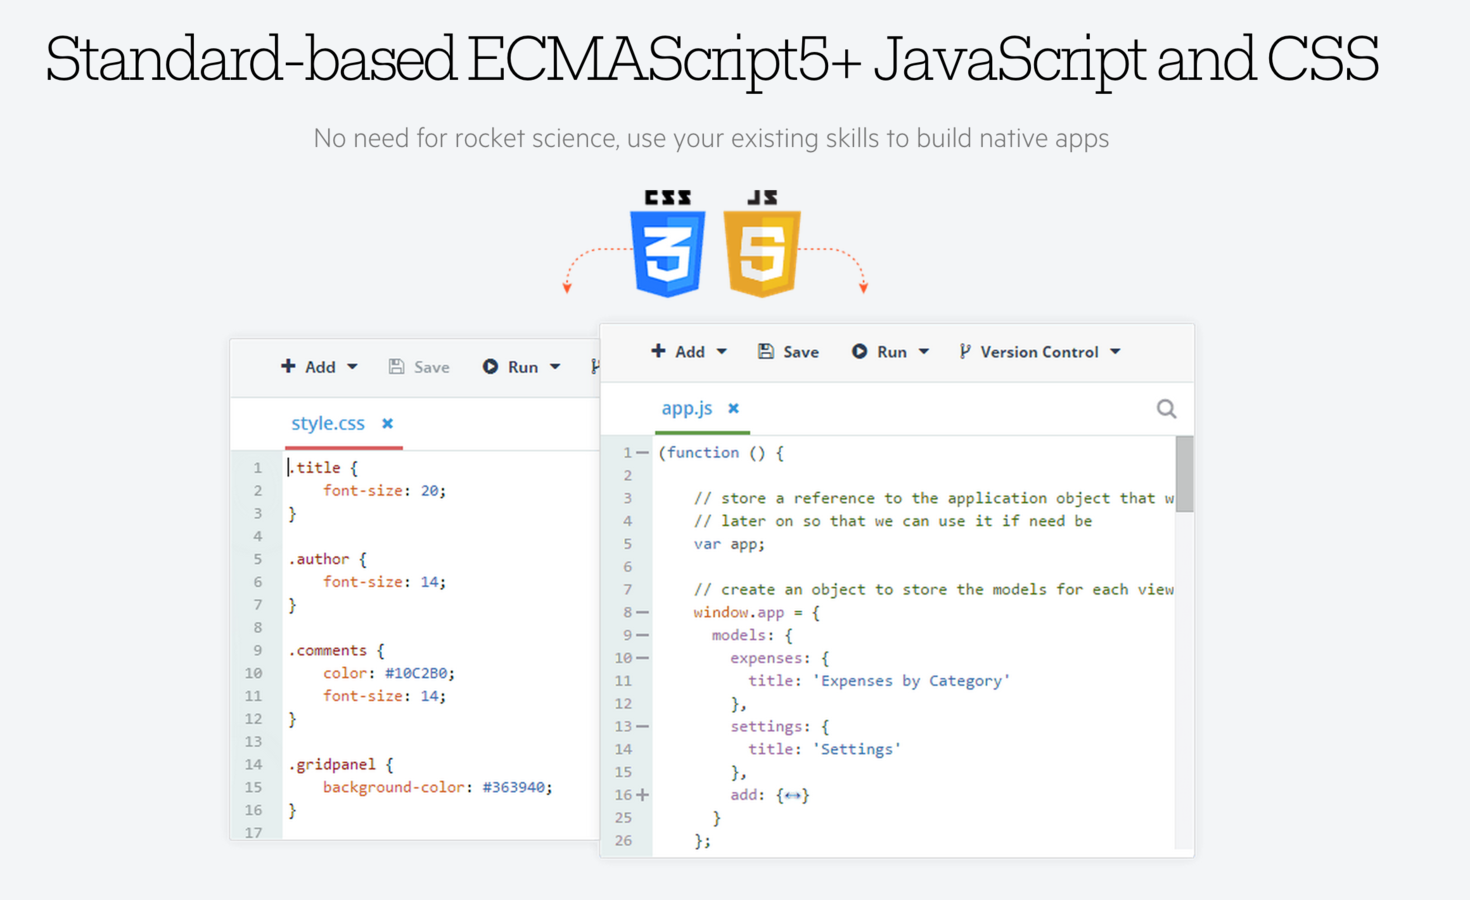Collapse code fold at line 10
This screenshot has height=900, width=1470.
(643, 658)
